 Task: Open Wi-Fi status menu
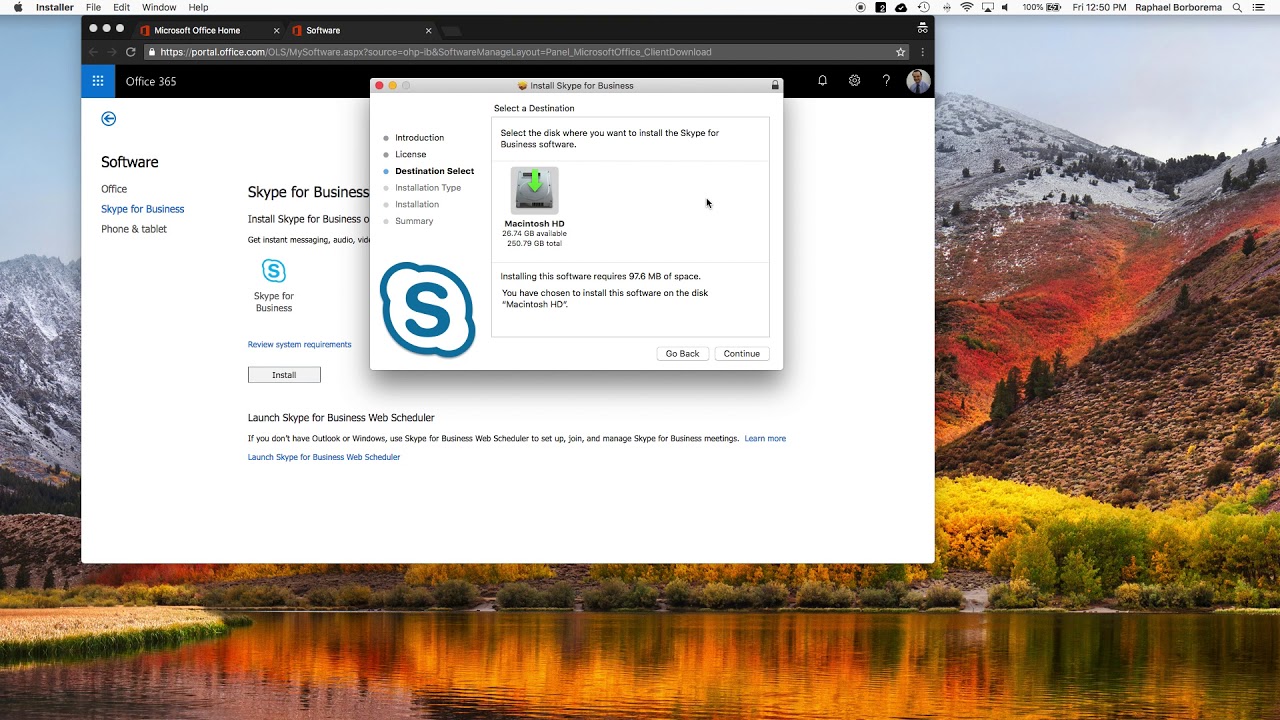967,7
